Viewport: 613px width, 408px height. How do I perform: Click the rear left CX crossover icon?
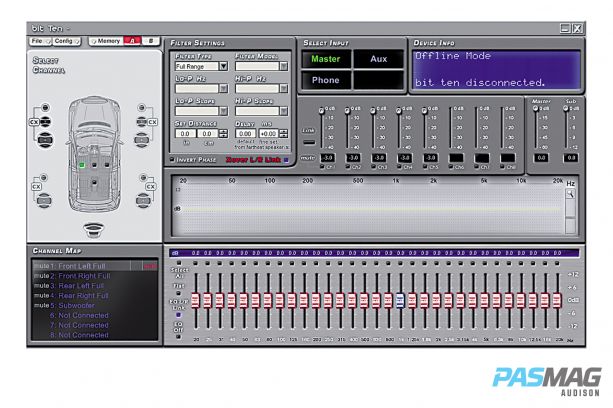36,186
